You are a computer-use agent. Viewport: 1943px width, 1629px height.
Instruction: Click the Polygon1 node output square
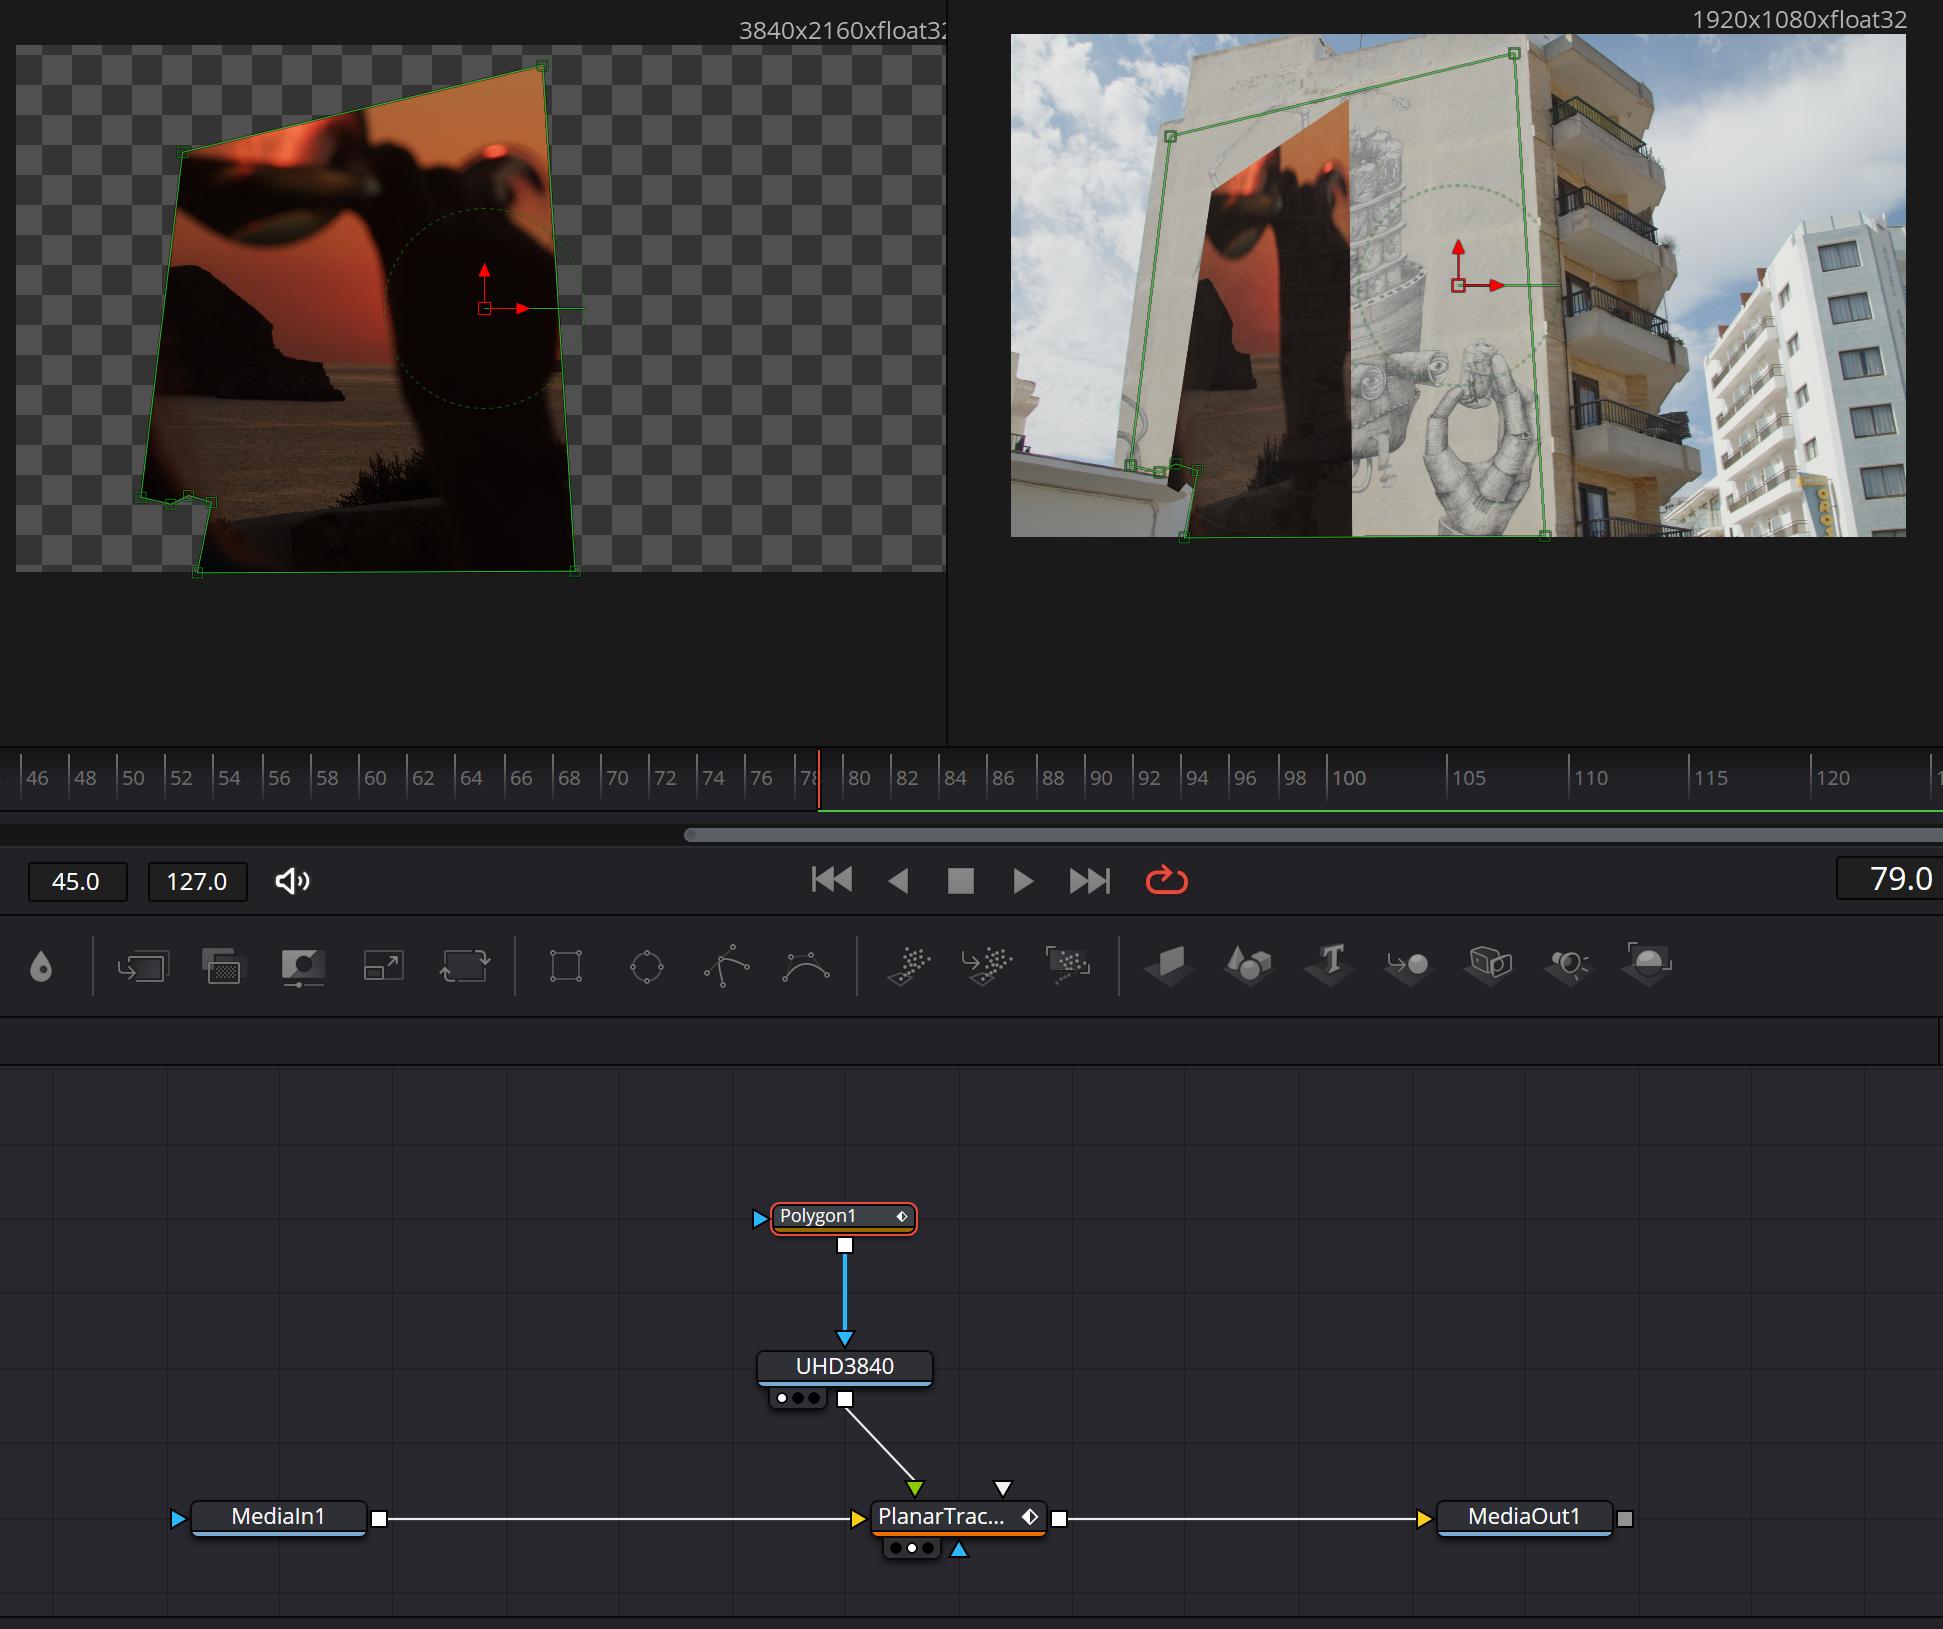(845, 1245)
